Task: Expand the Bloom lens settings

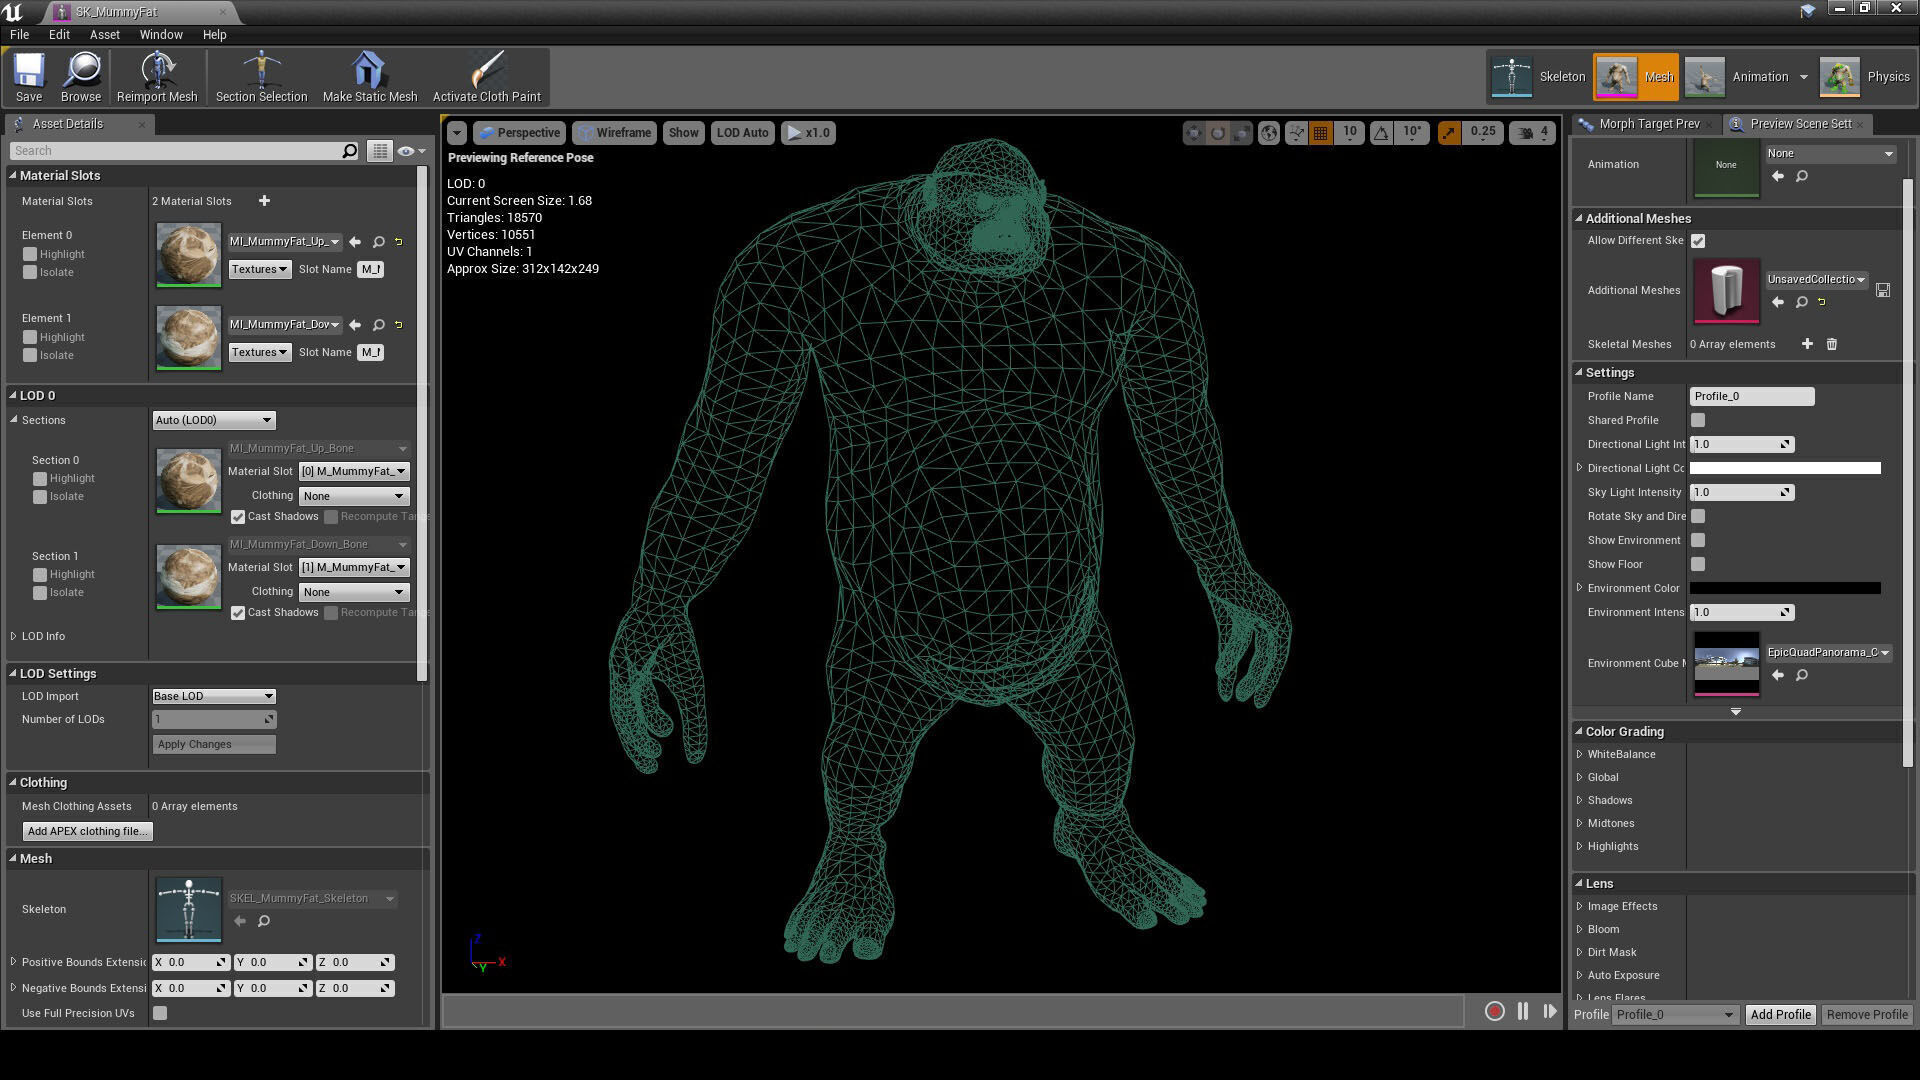Action: (1580, 929)
